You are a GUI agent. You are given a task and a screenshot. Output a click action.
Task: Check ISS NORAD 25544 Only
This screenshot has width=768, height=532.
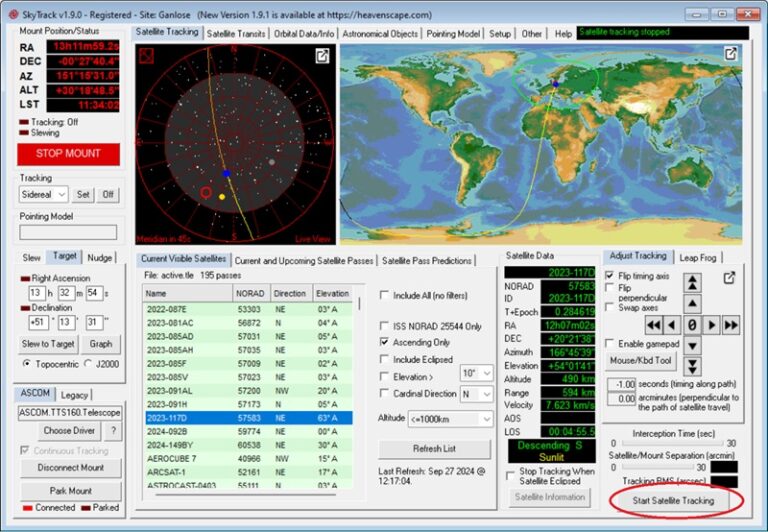click(x=384, y=326)
